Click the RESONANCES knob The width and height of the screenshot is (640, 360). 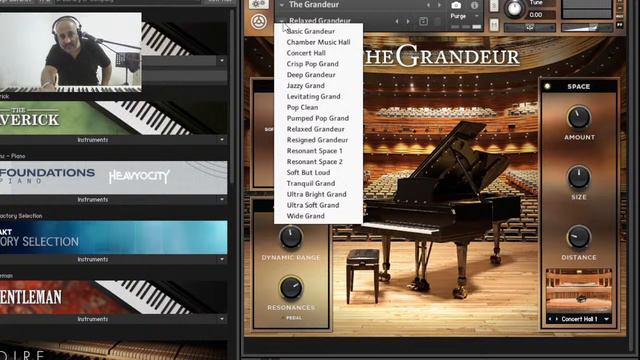click(291, 287)
